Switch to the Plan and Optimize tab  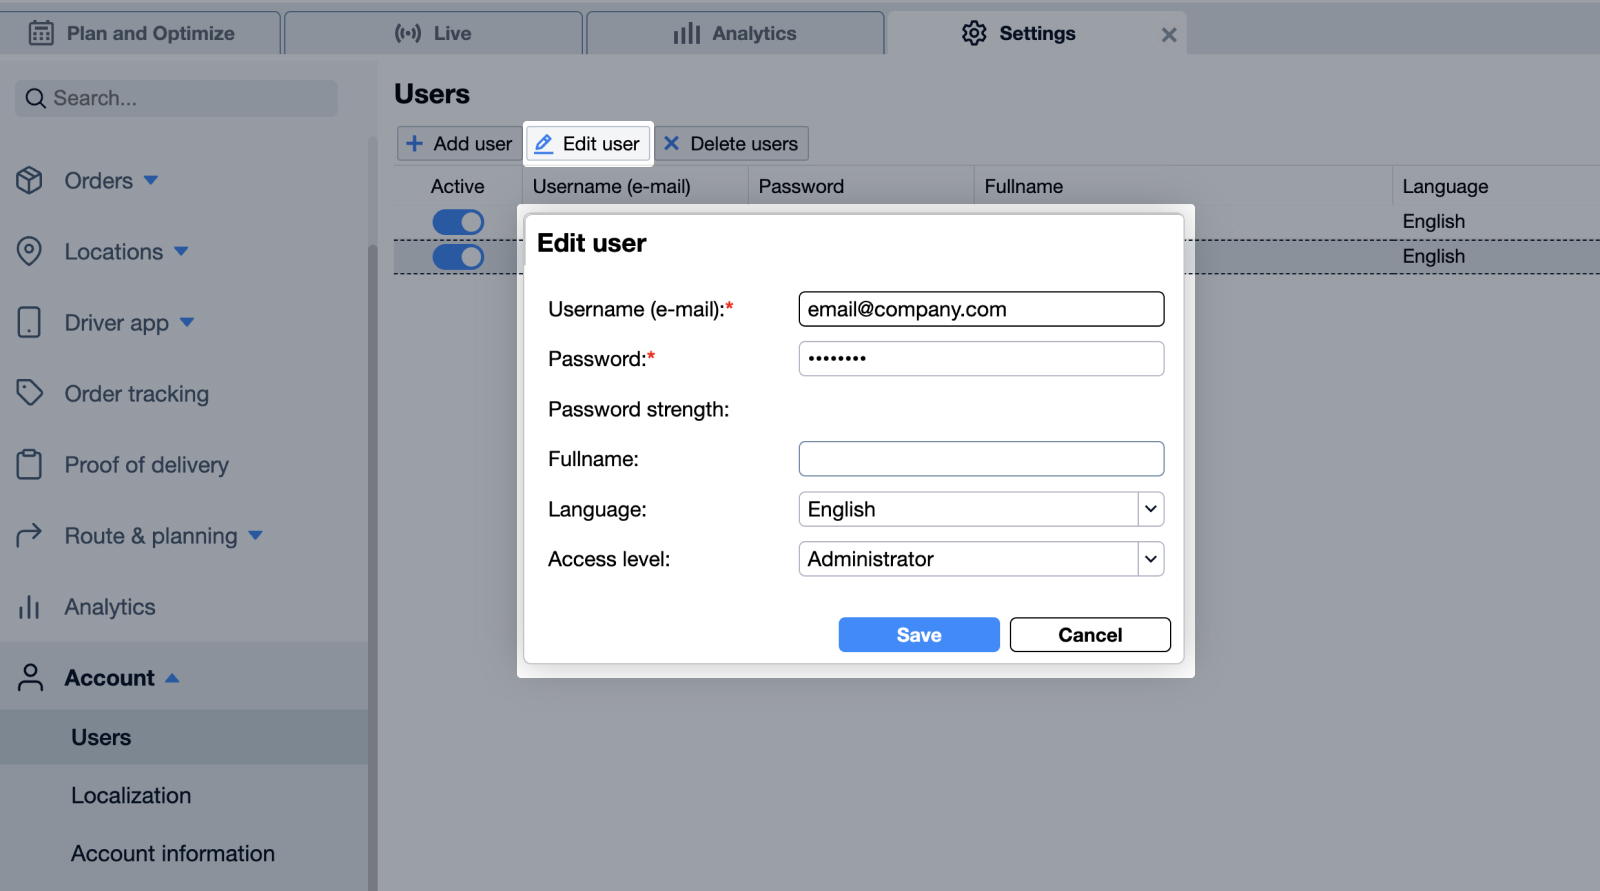(x=140, y=33)
